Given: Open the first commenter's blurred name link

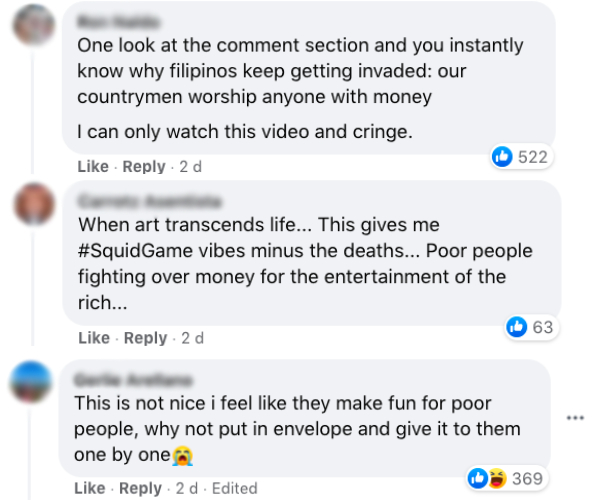Looking at the screenshot, I should tap(116, 21).
